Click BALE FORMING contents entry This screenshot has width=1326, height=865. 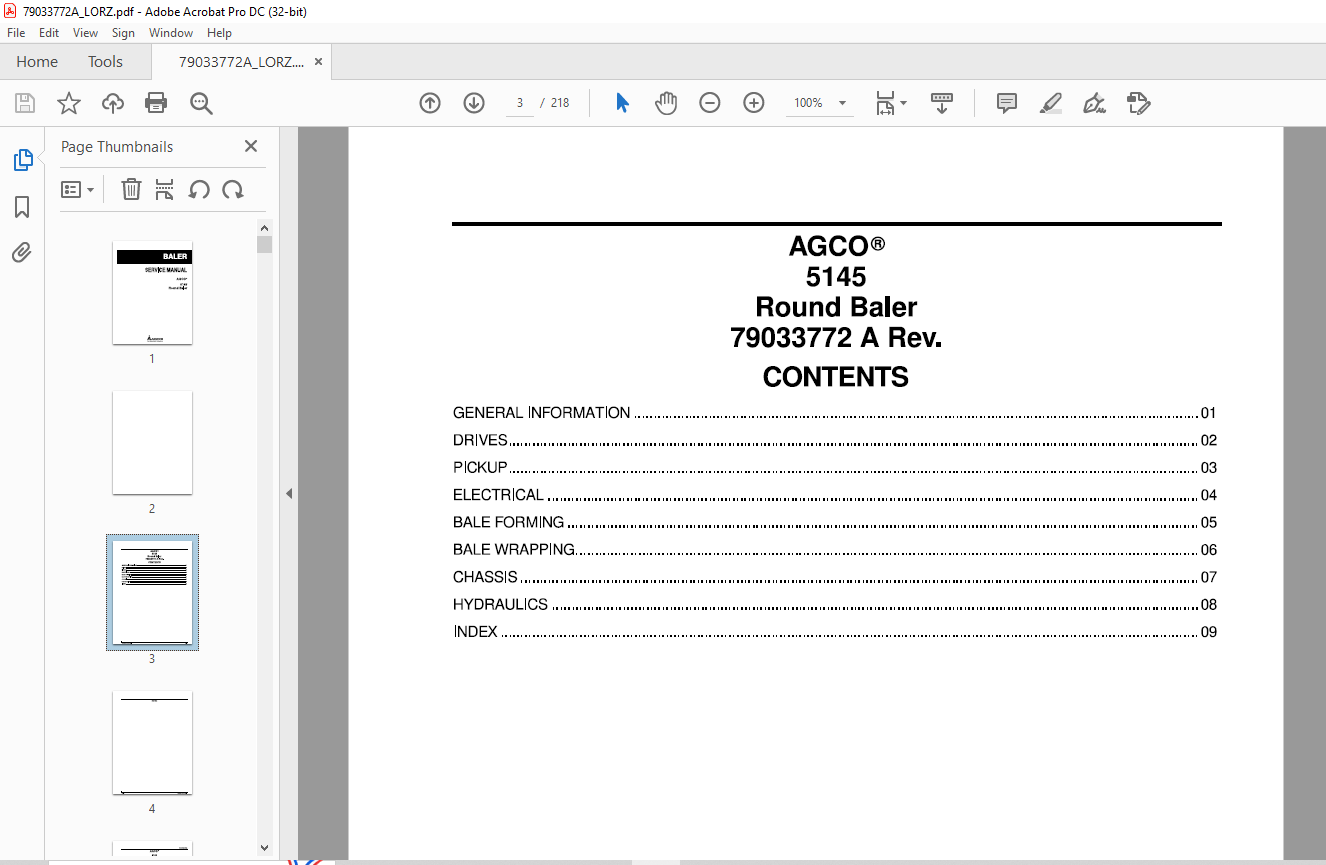(834, 522)
